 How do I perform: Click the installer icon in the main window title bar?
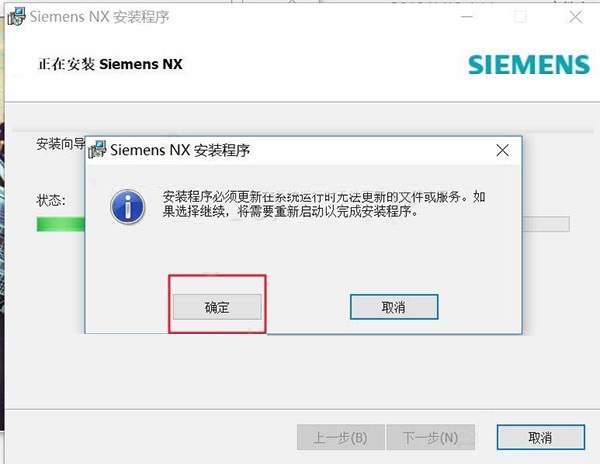(x=16, y=17)
